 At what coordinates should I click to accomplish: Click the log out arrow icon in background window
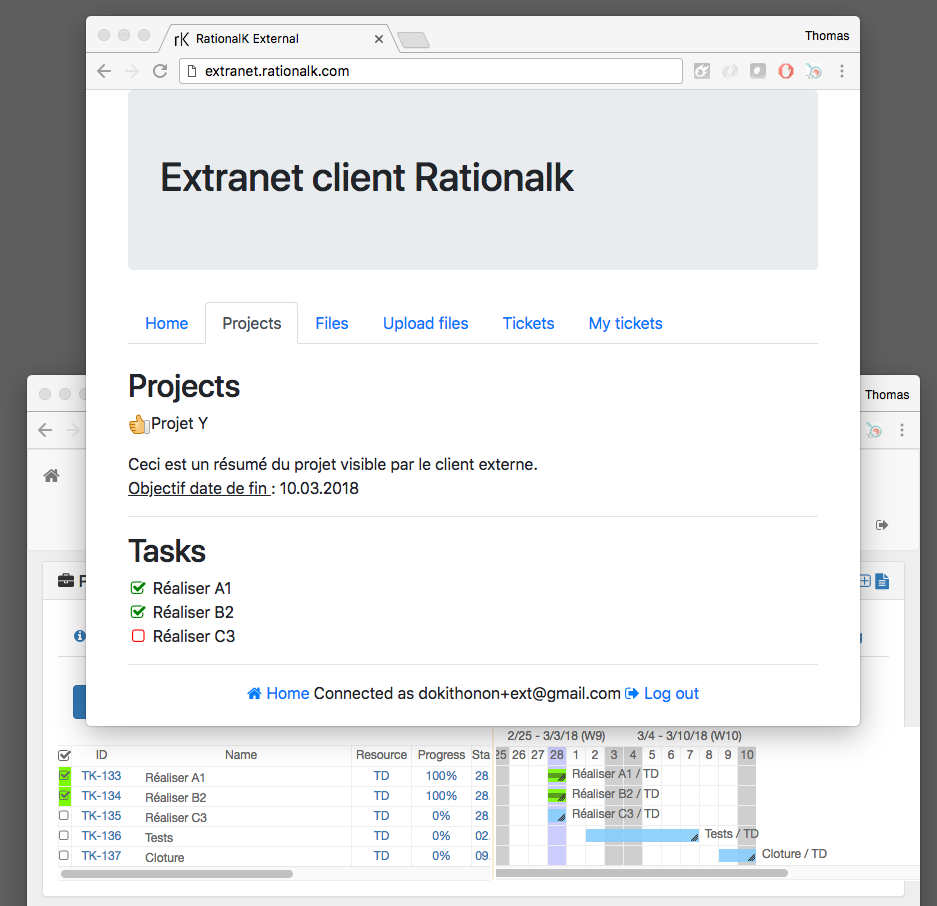pyautogui.click(x=882, y=525)
